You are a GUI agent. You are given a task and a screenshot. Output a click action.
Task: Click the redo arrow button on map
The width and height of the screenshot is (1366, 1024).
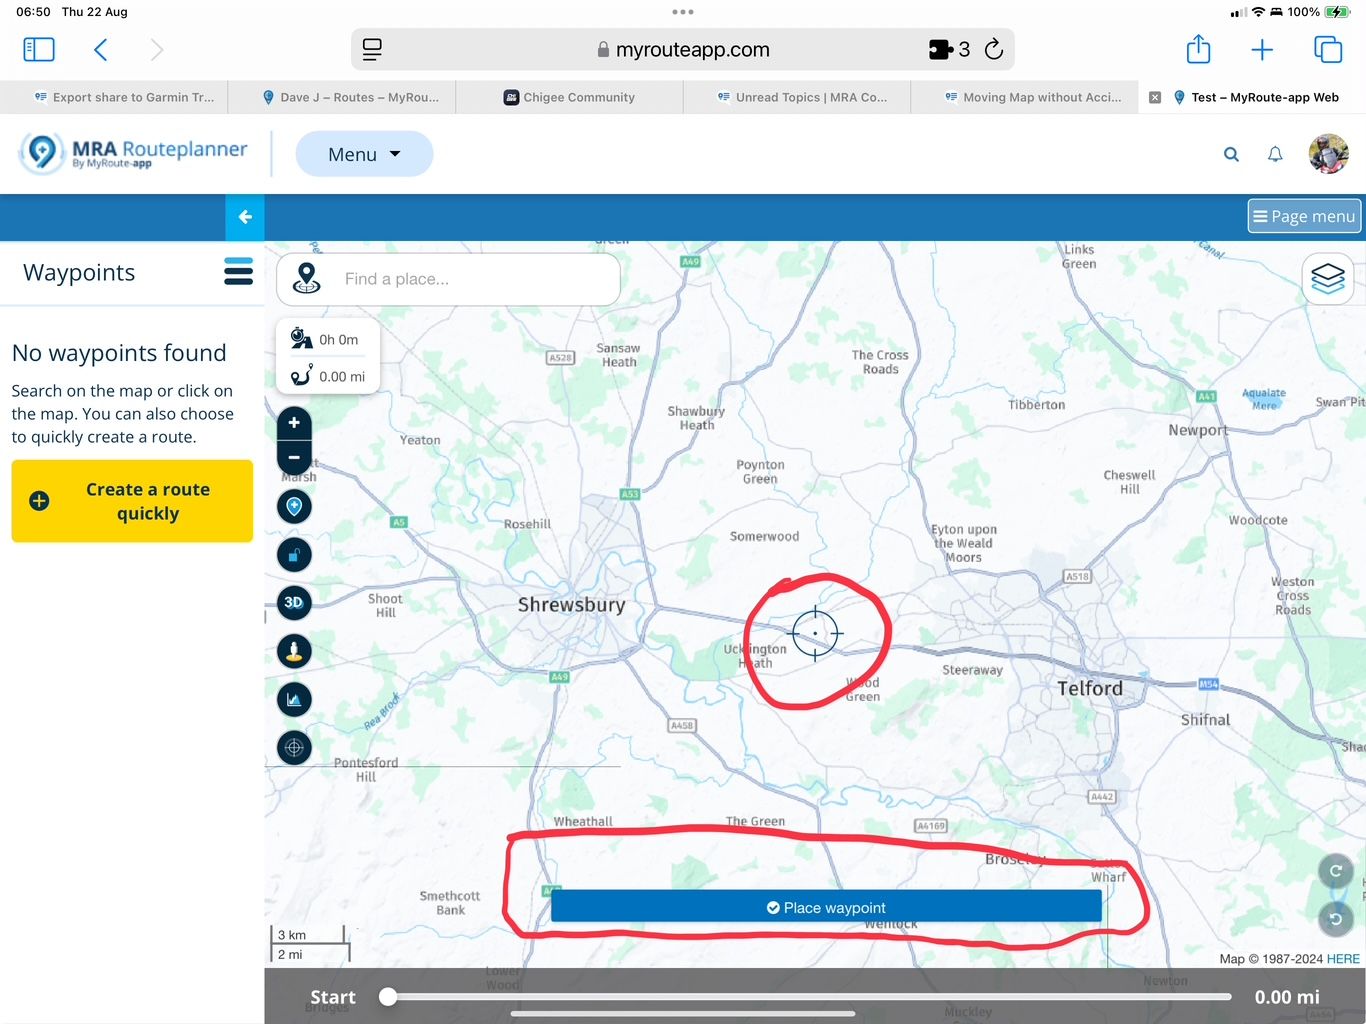pos(1336,871)
